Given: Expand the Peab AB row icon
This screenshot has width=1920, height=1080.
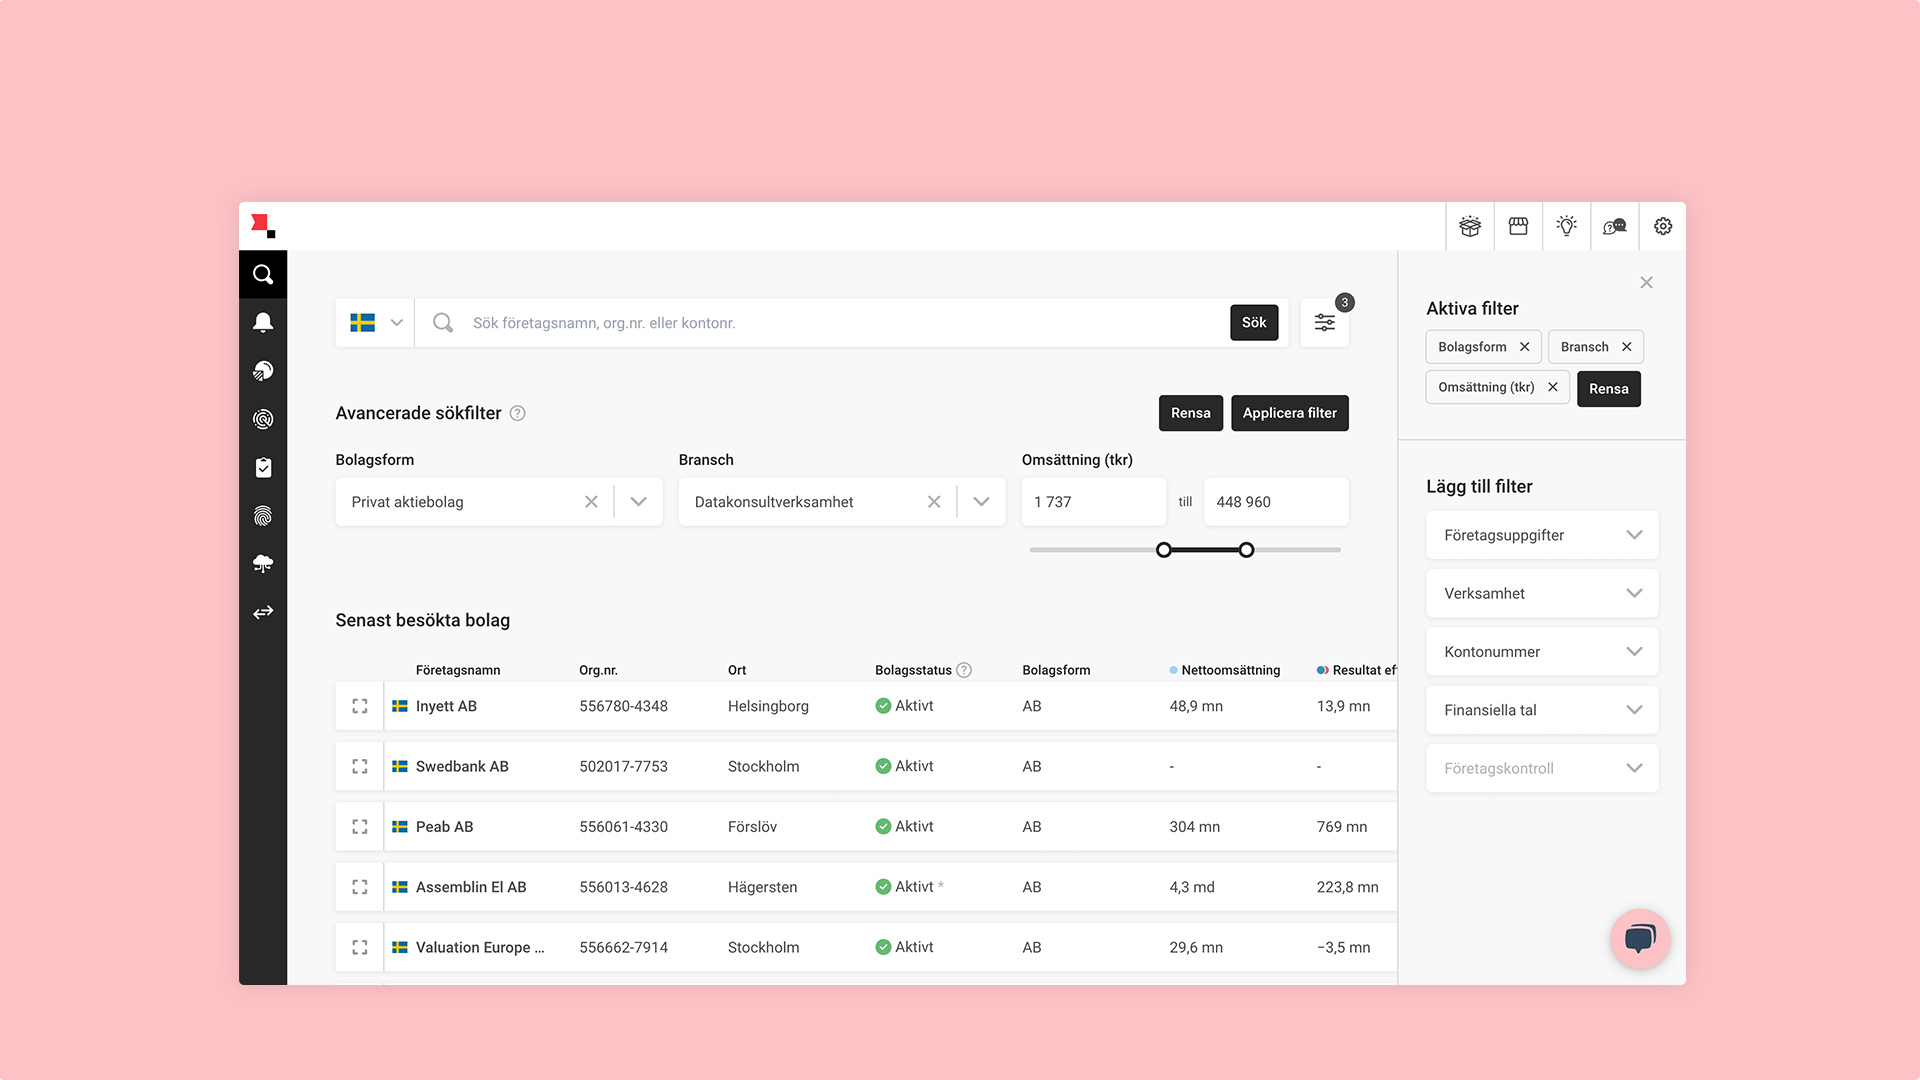Looking at the screenshot, I should [x=360, y=827].
